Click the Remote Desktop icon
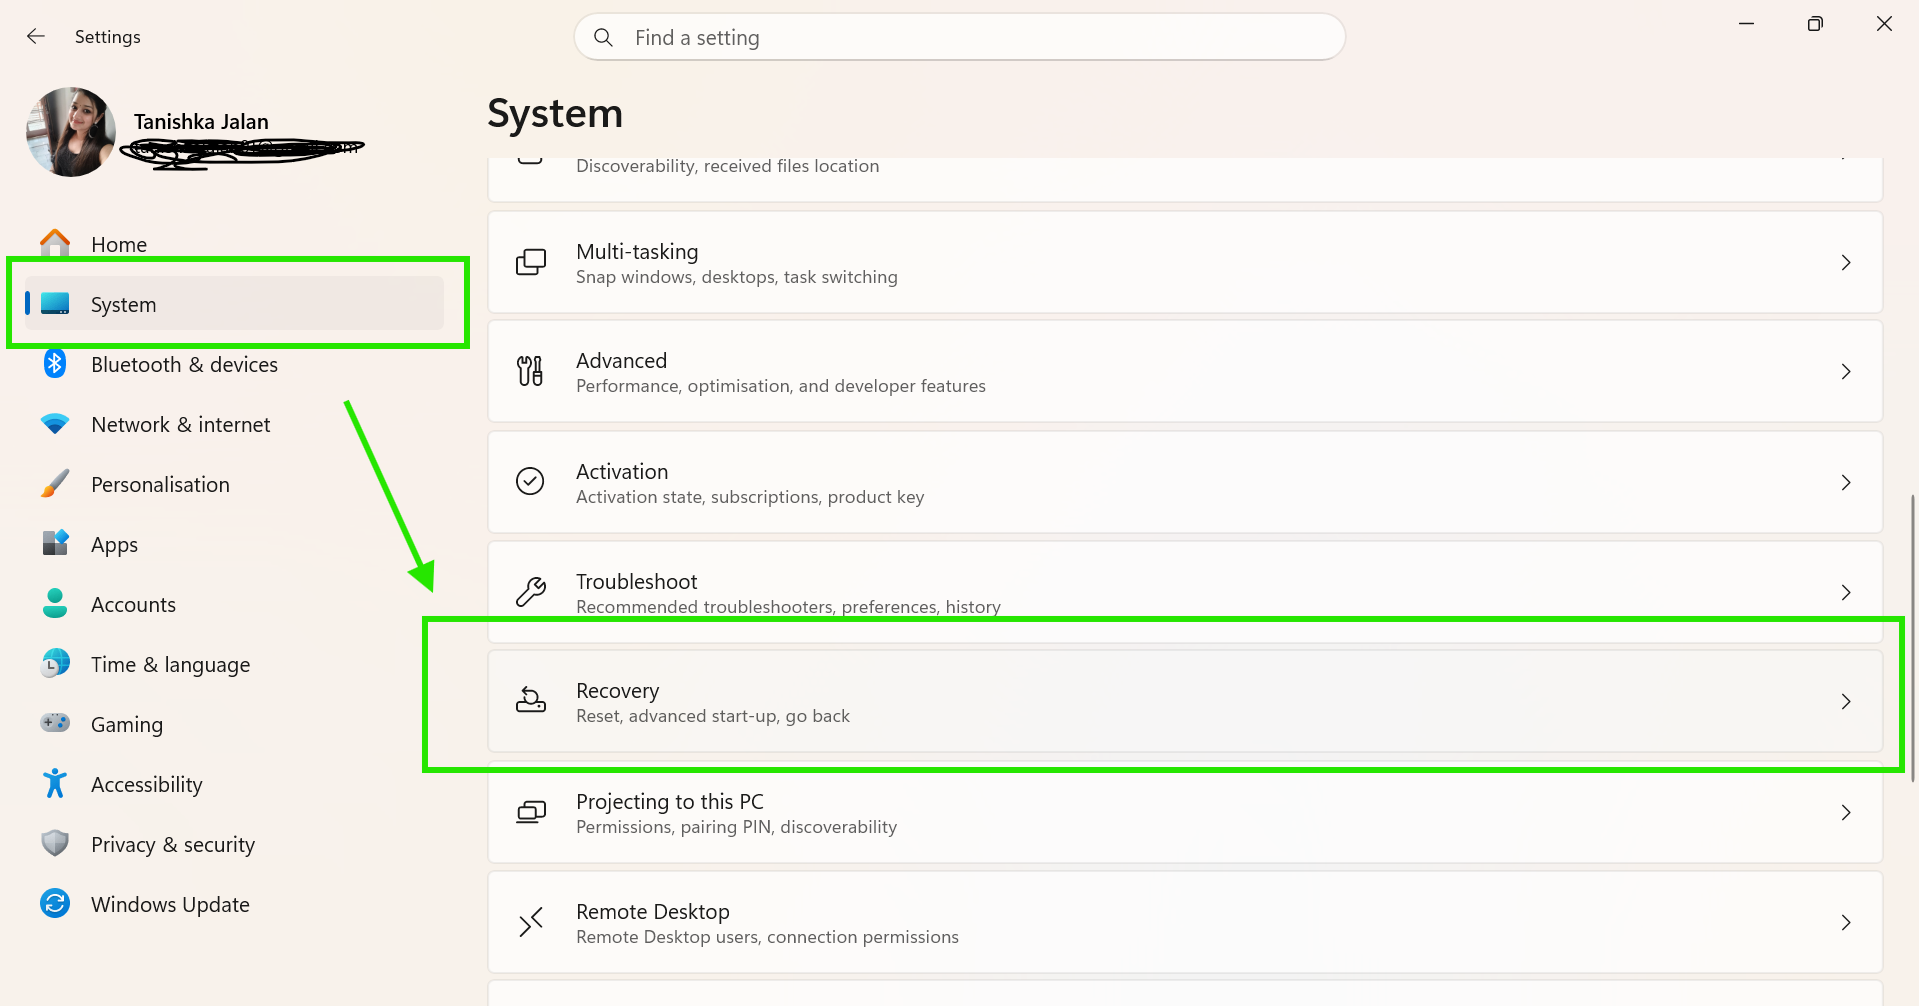The width and height of the screenshot is (1919, 1006). 531,922
